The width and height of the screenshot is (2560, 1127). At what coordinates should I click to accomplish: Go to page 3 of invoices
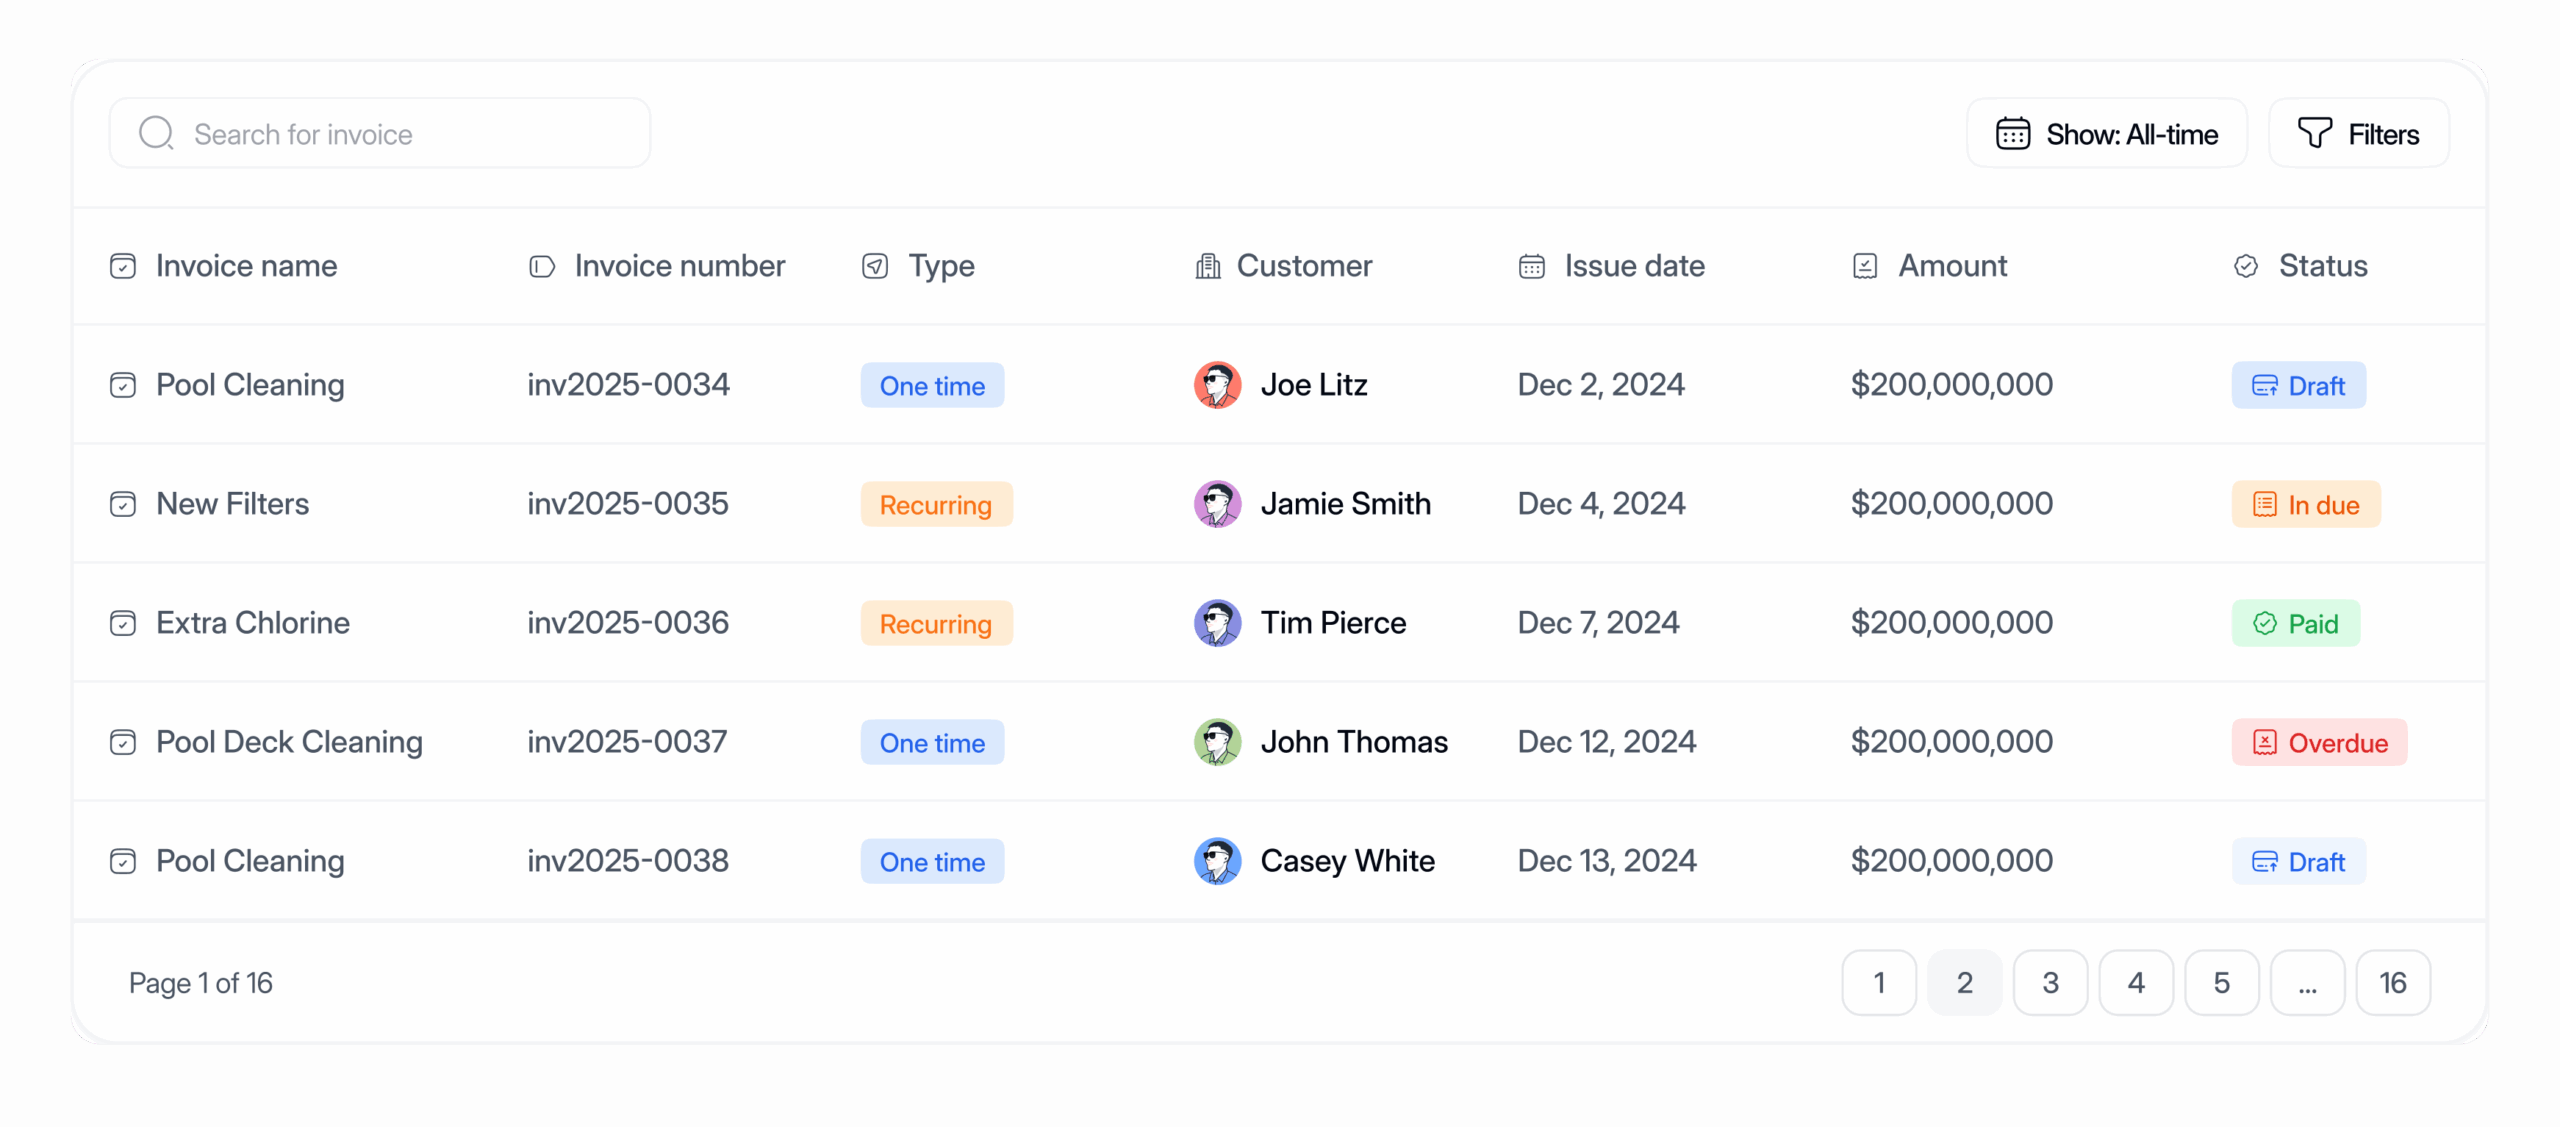click(x=2050, y=983)
